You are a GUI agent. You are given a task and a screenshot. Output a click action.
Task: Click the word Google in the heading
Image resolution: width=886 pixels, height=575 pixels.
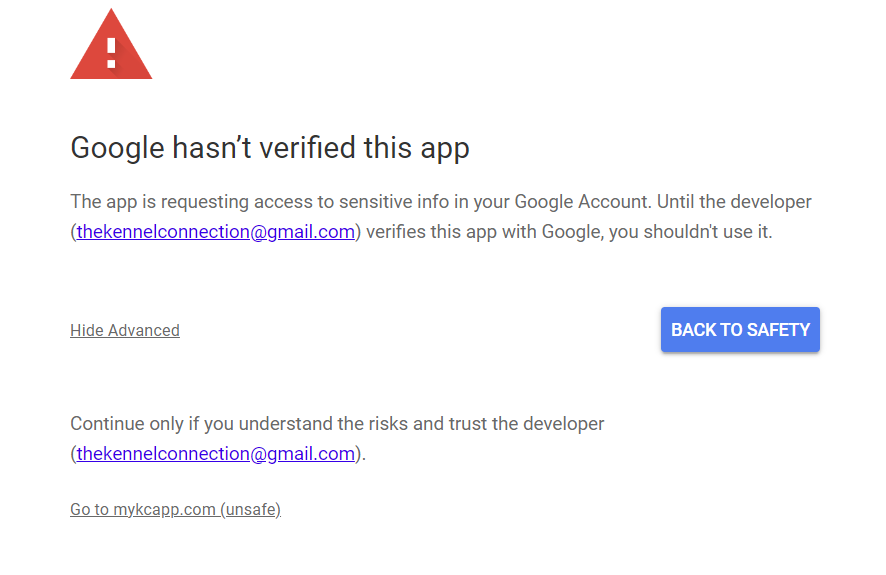click(118, 149)
